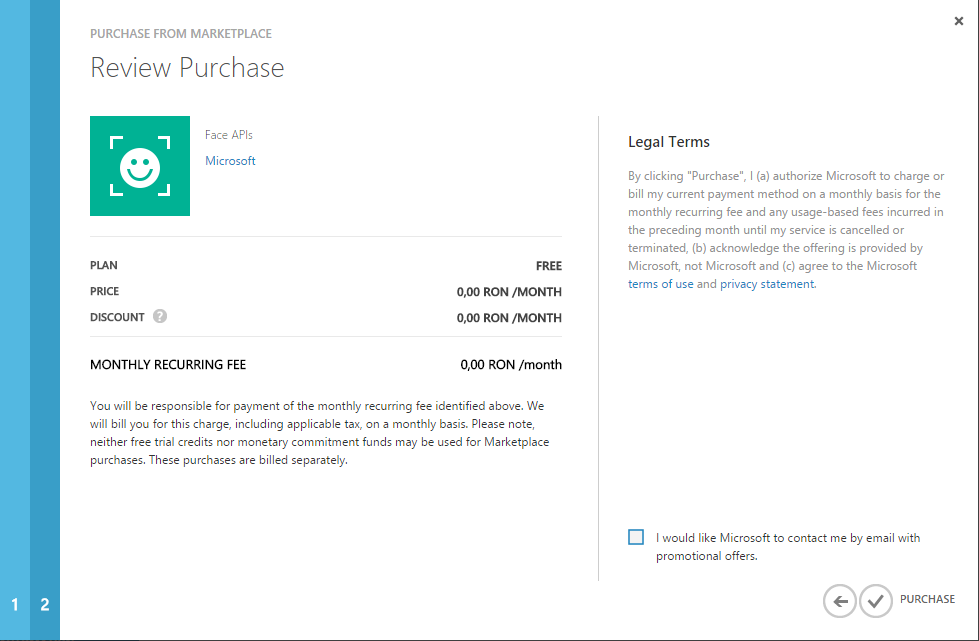Click the Review Purchase title
Screen dimensions: 979x641
point(187,67)
